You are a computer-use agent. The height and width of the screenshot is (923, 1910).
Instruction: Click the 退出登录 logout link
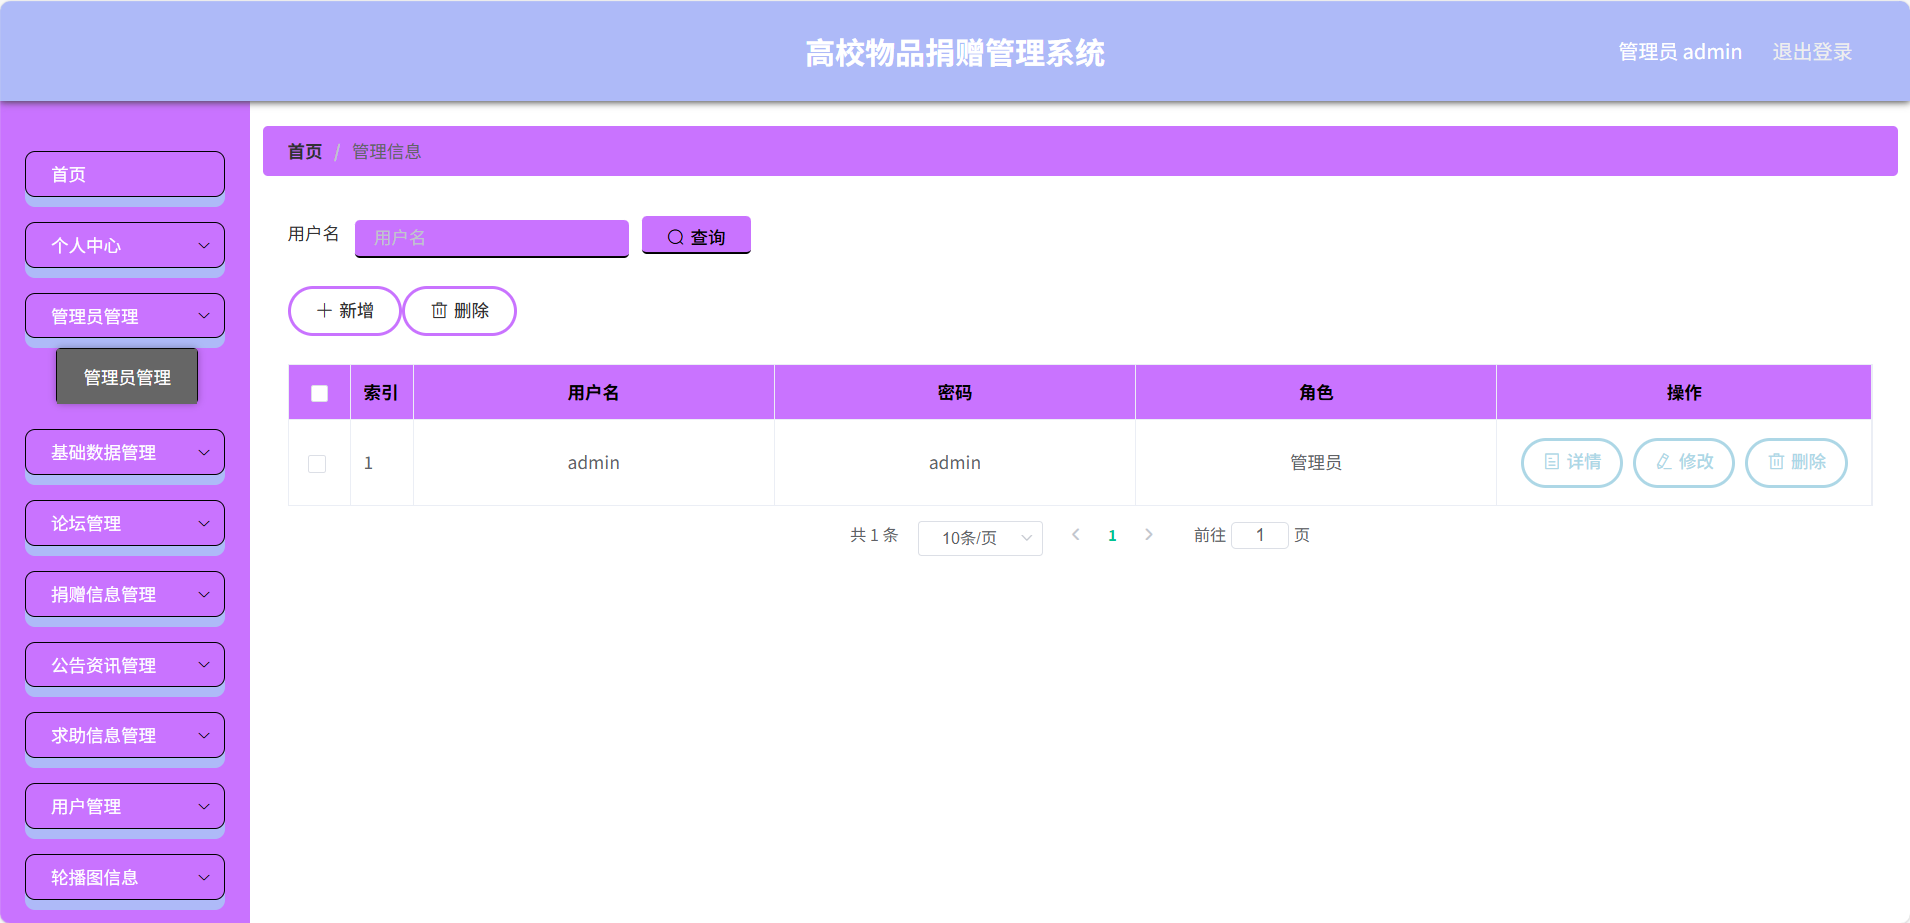point(1812,52)
